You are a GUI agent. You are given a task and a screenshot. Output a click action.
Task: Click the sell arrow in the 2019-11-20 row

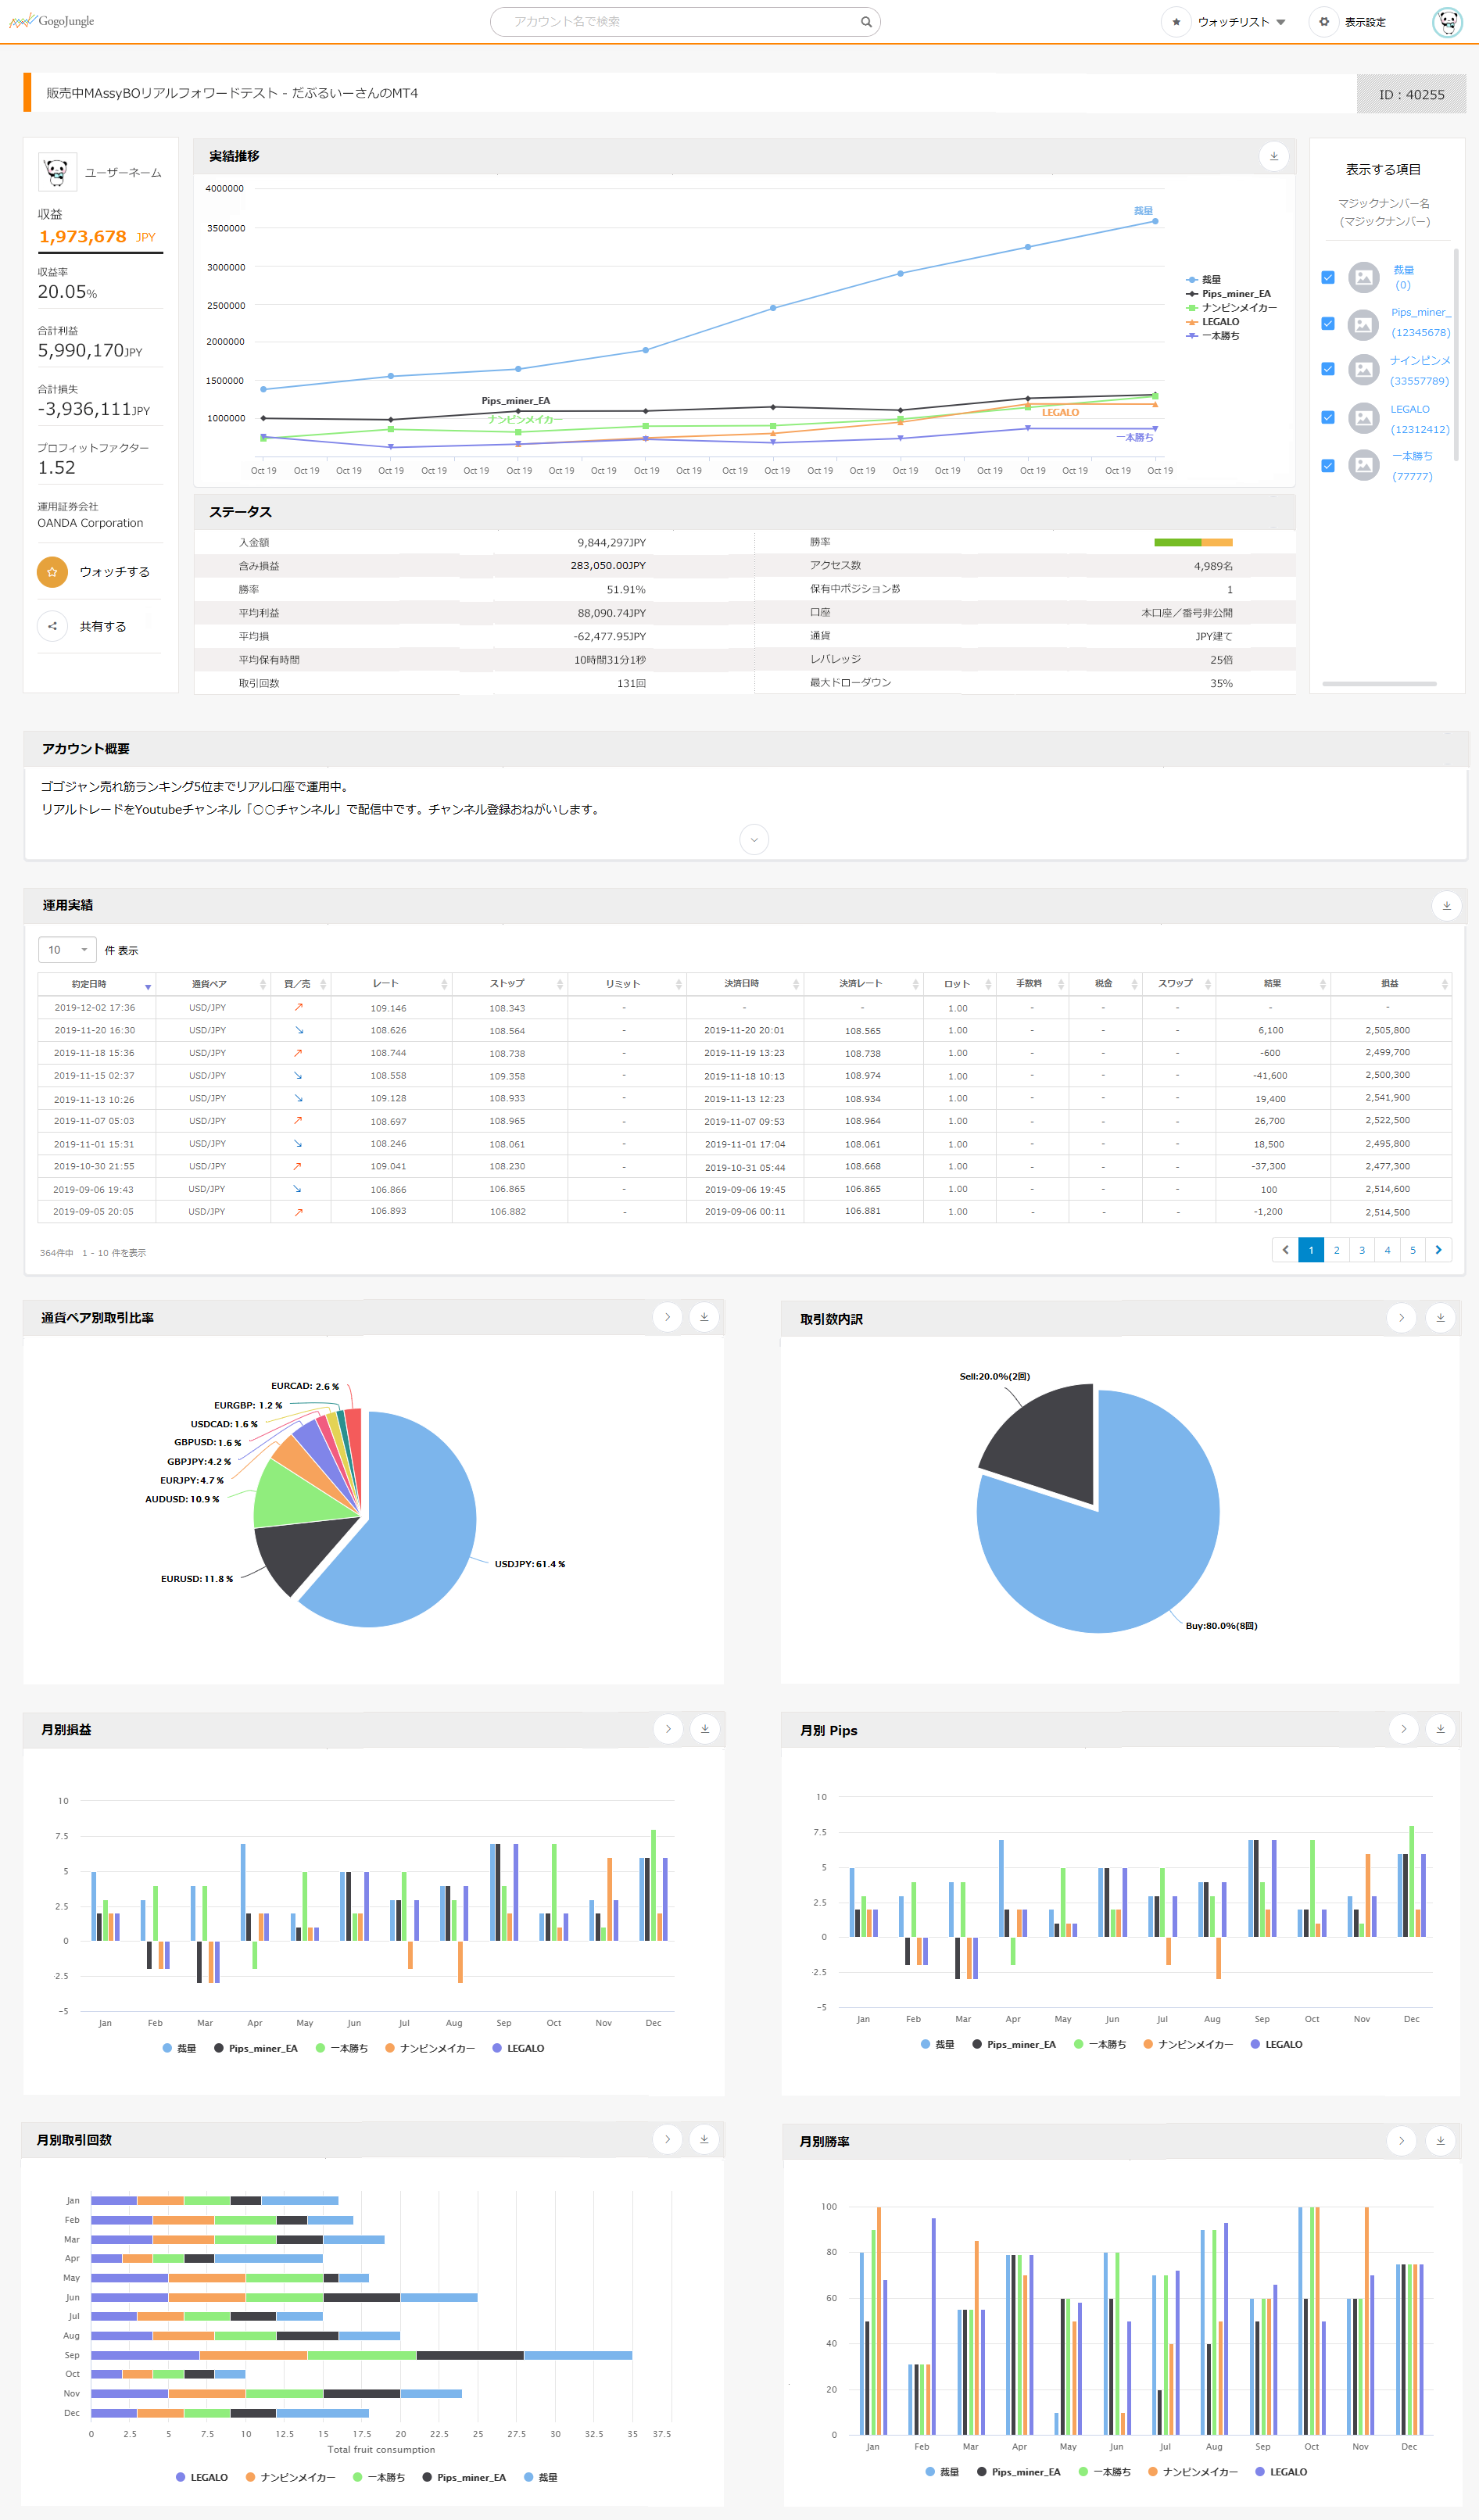tap(299, 1030)
